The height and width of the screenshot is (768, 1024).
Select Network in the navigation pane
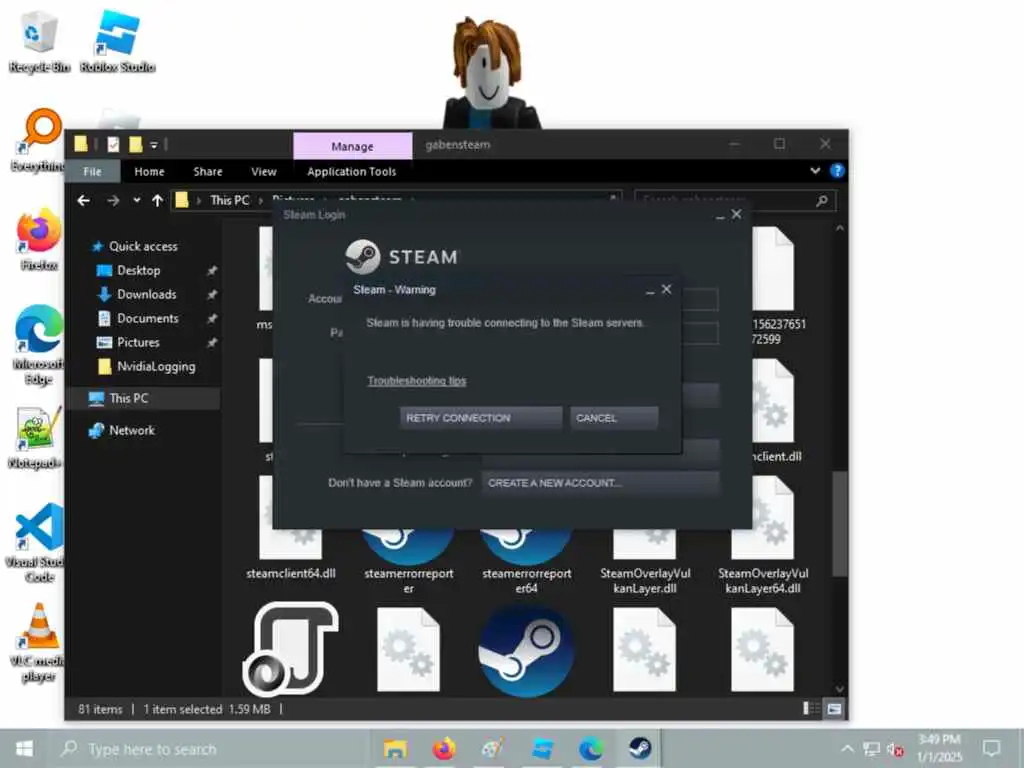tap(131, 430)
